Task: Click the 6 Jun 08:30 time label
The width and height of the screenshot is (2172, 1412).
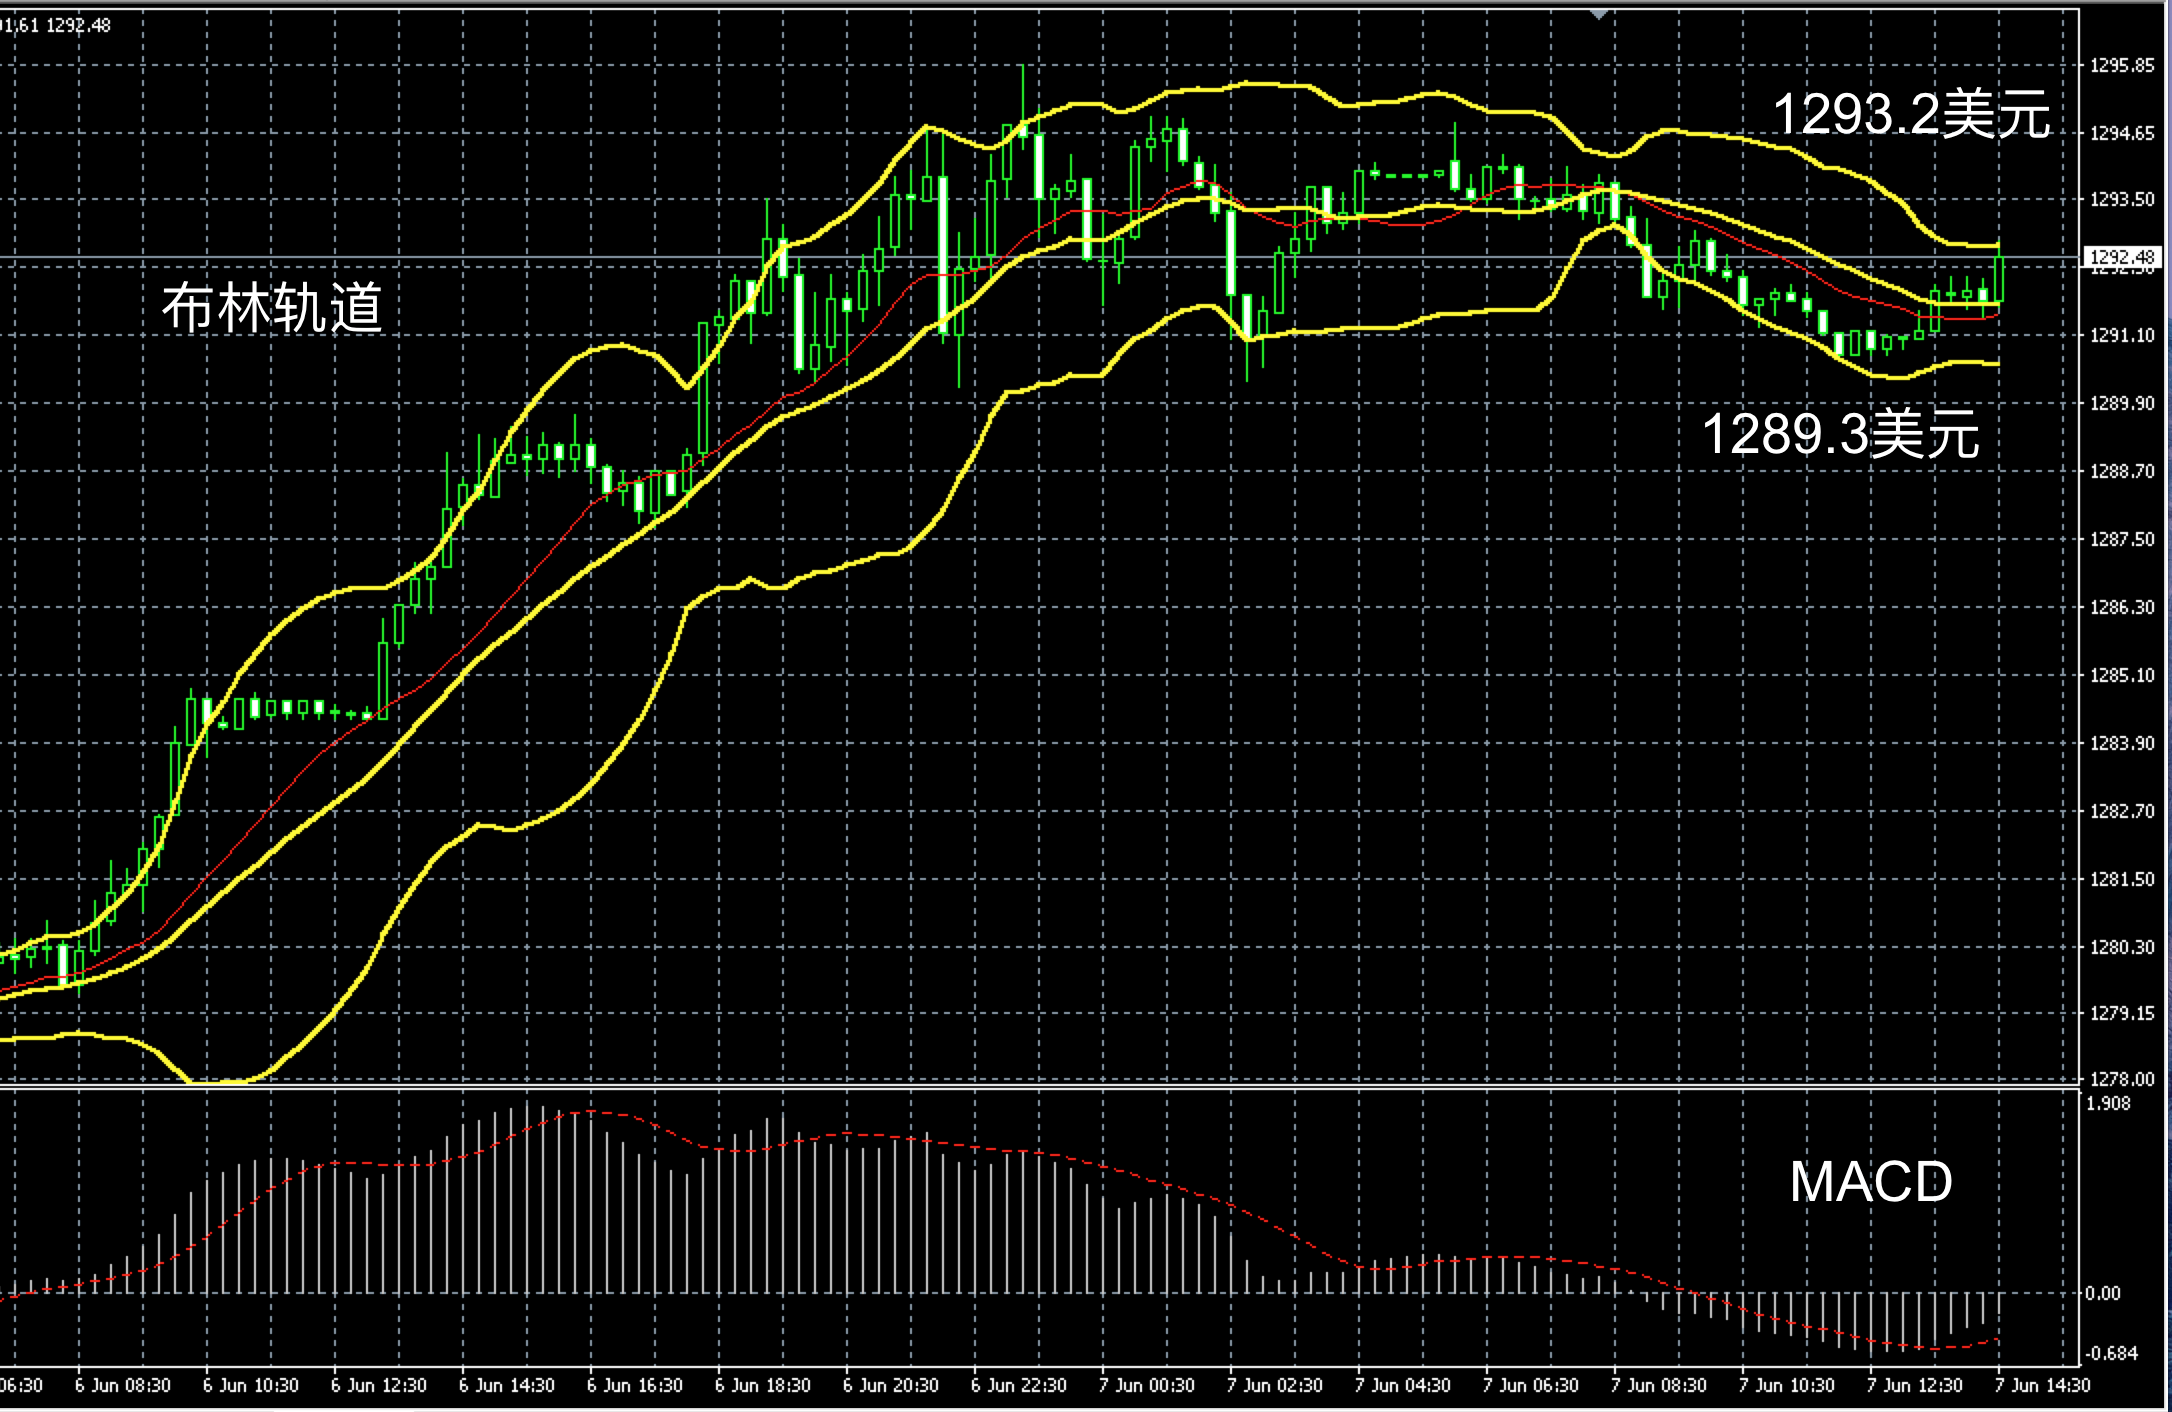Action: pos(122,1385)
